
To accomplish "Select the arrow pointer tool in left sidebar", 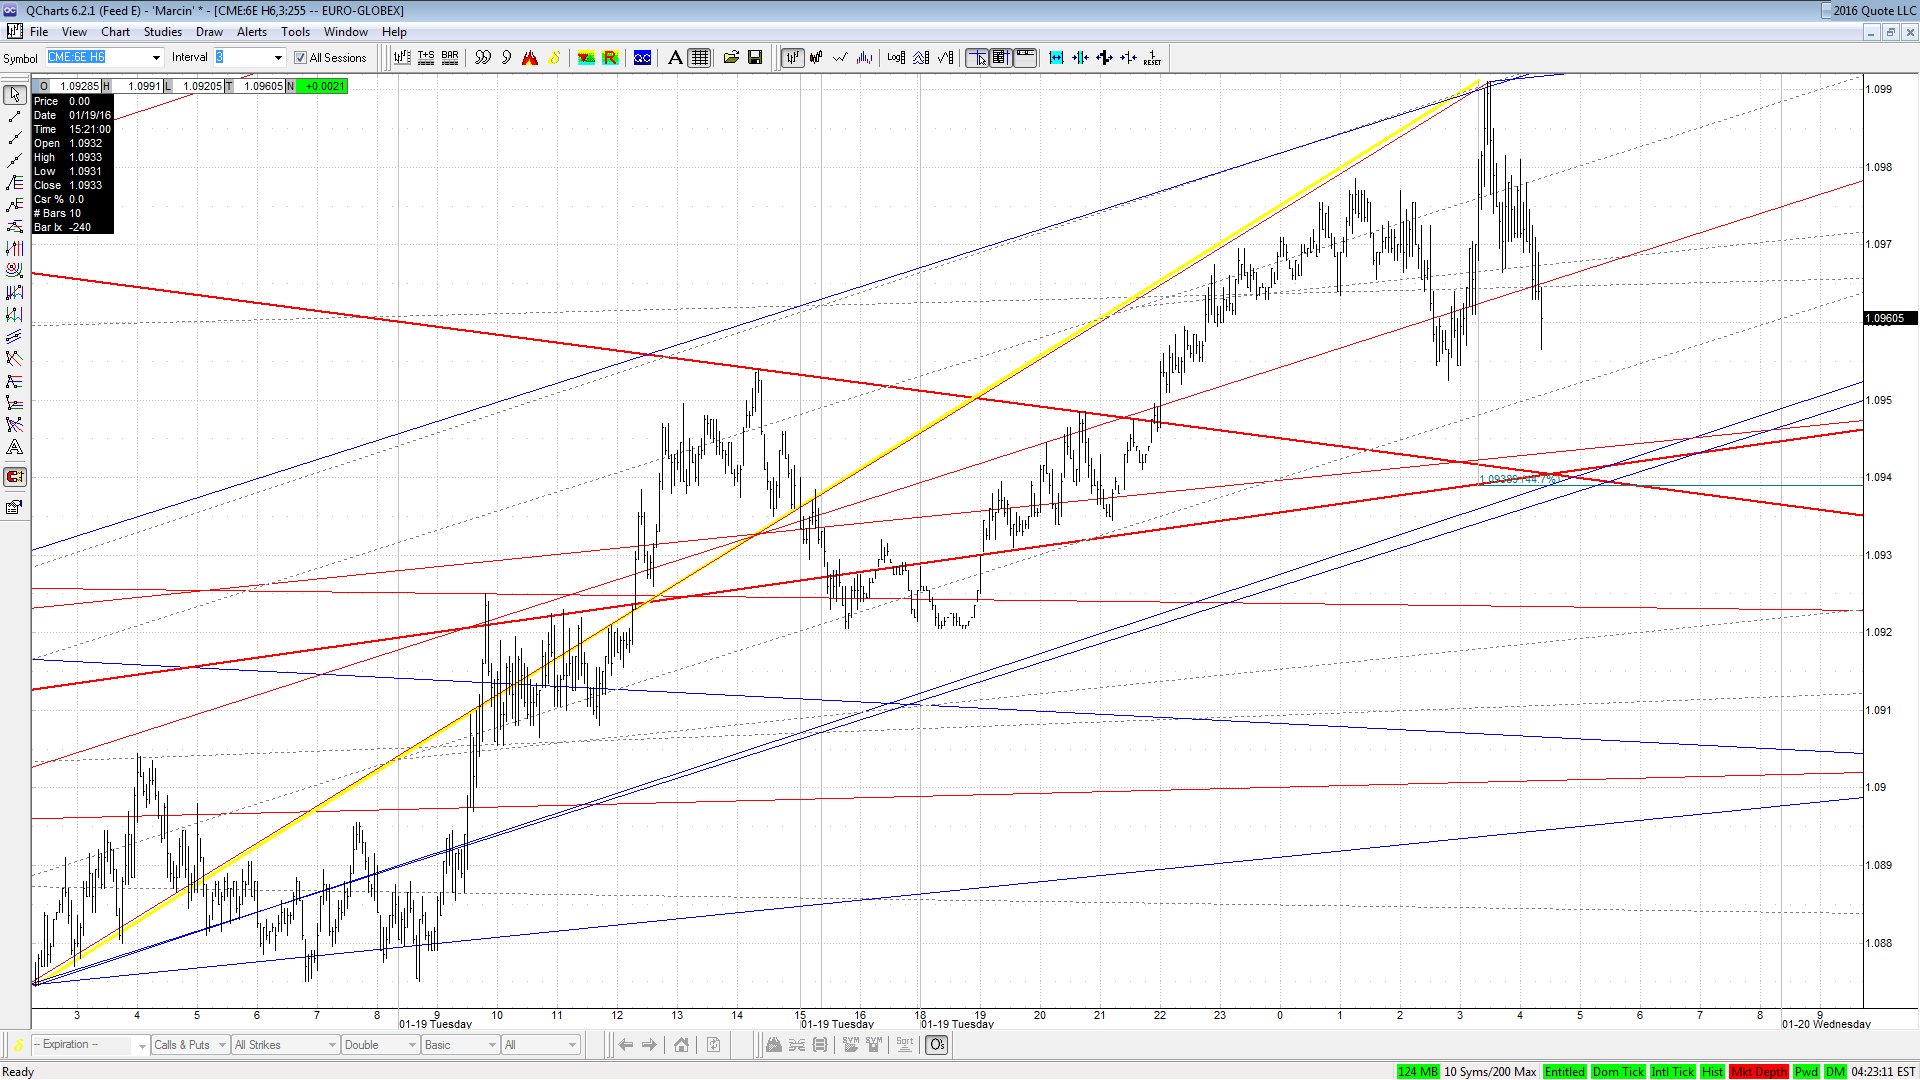I will click(15, 95).
